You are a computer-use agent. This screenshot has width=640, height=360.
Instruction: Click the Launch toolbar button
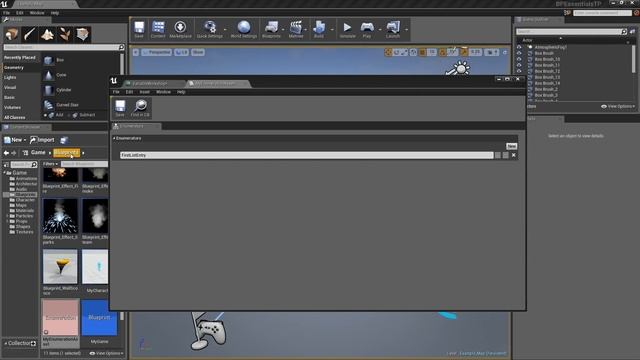393,29
